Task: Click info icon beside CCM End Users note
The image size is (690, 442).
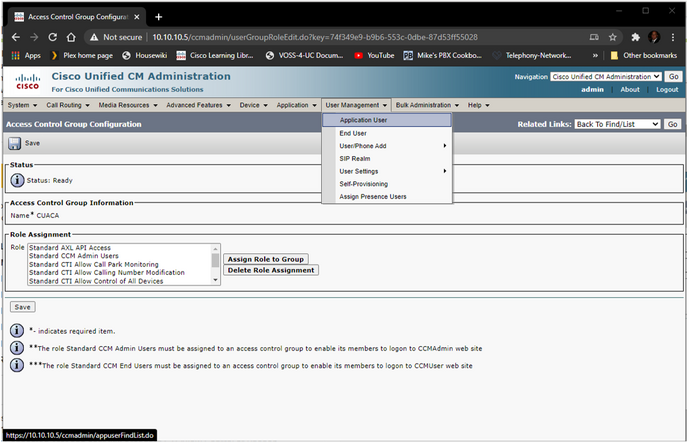Action: click(17, 365)
